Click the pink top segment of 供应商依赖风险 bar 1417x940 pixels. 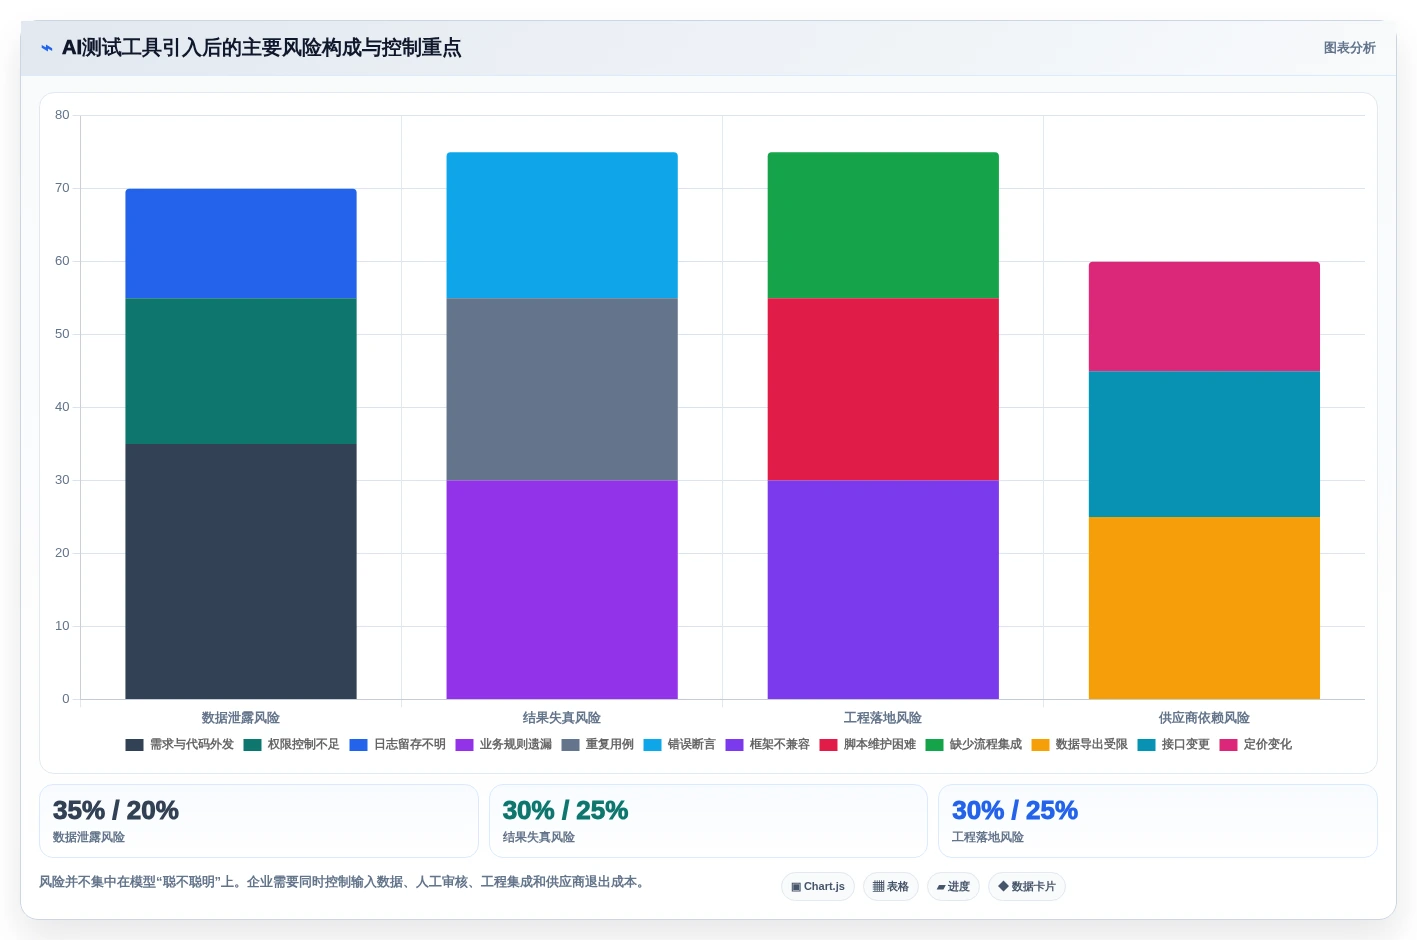pos(1204,316)
